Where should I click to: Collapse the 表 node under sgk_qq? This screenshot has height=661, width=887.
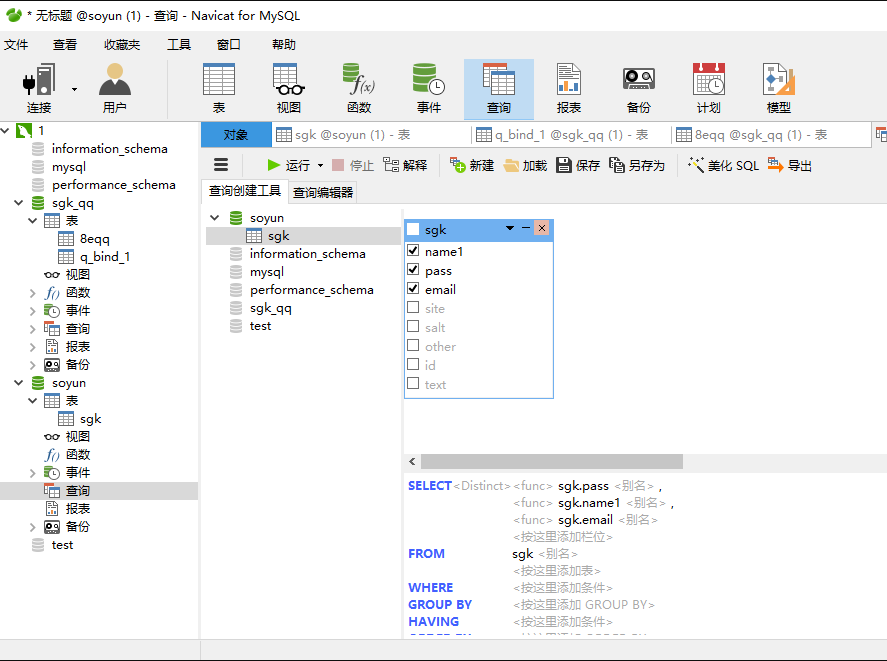click(32, 221)
